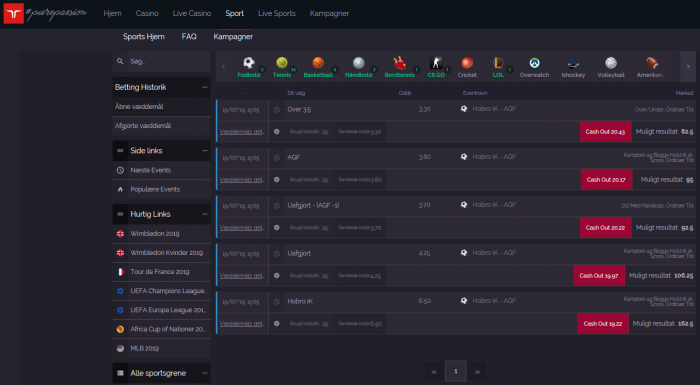Select the Fodbold football icon
700x385 pixels.
249,63
